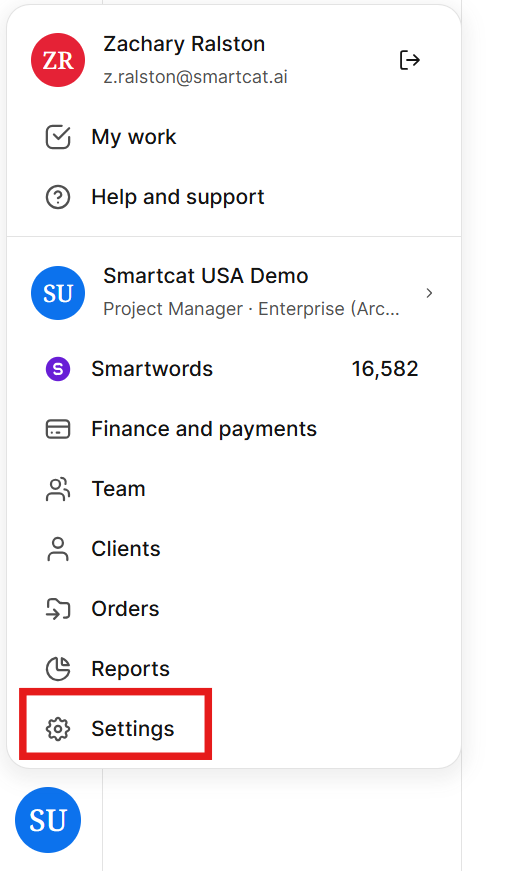Click the Finance and payments card icon

[58, 429]
